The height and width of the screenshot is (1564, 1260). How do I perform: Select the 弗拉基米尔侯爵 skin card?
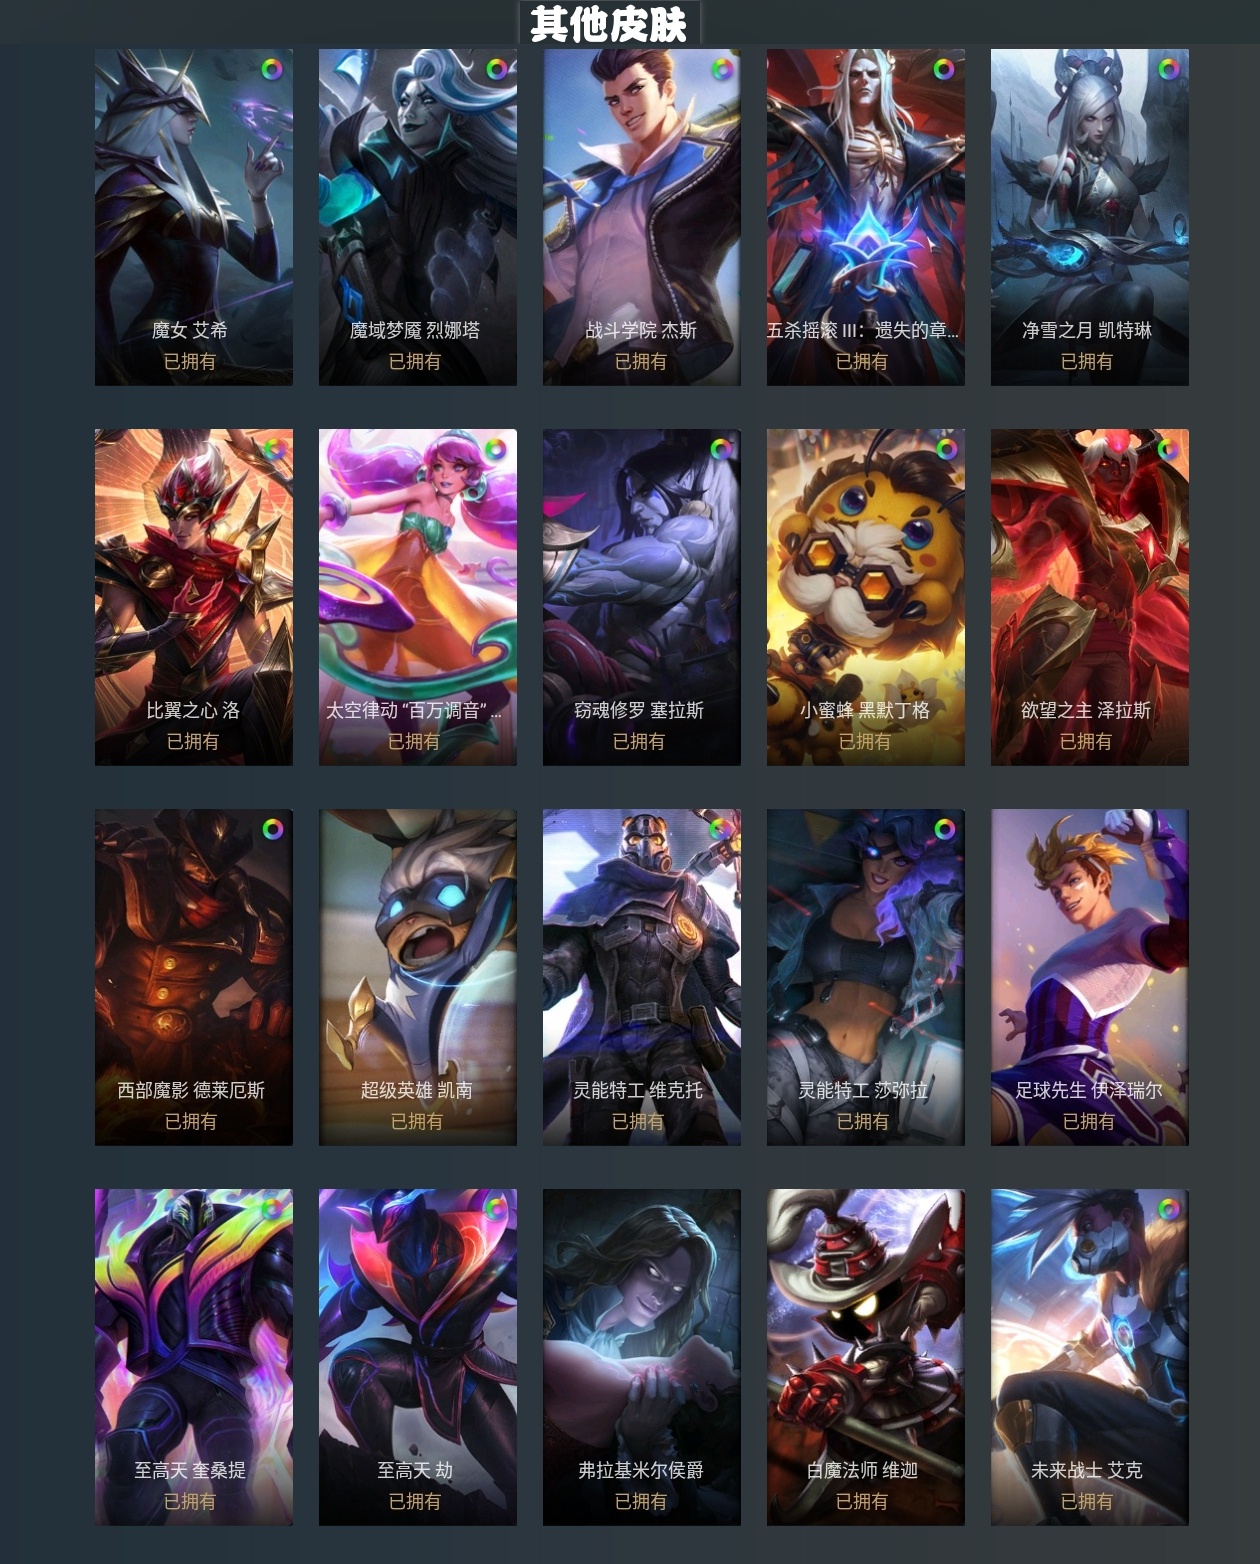pyautogui.click(x=642, y=1357)
